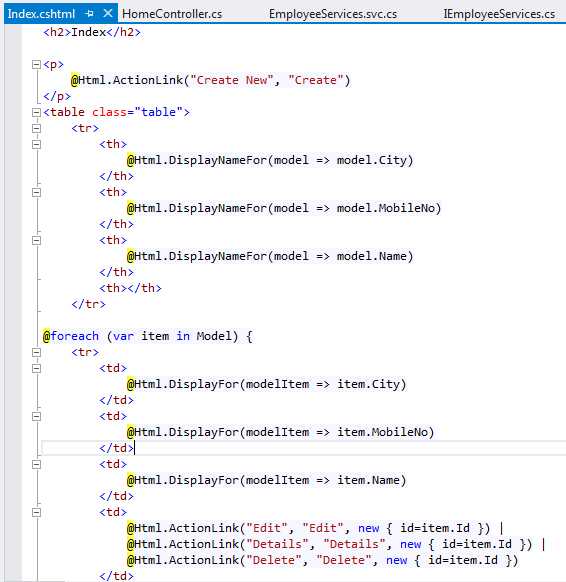This screenshot has width=566, height=582.
Task: Click the "Details" ActionLink code line
Action: pyautogui.click(x=330, y=544)
